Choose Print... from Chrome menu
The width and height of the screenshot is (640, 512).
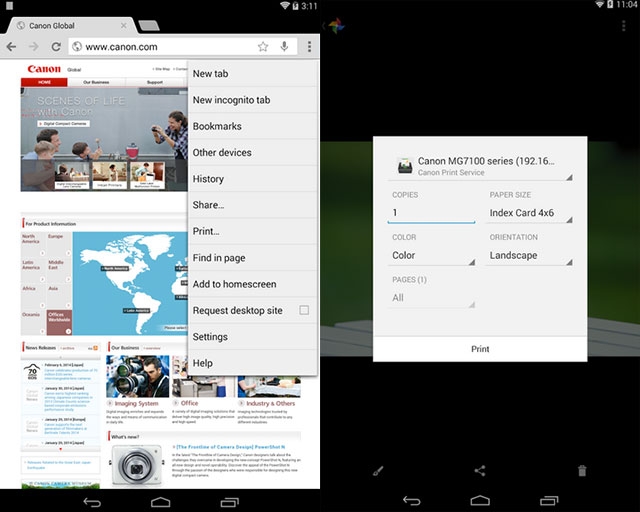pos(206,231)
